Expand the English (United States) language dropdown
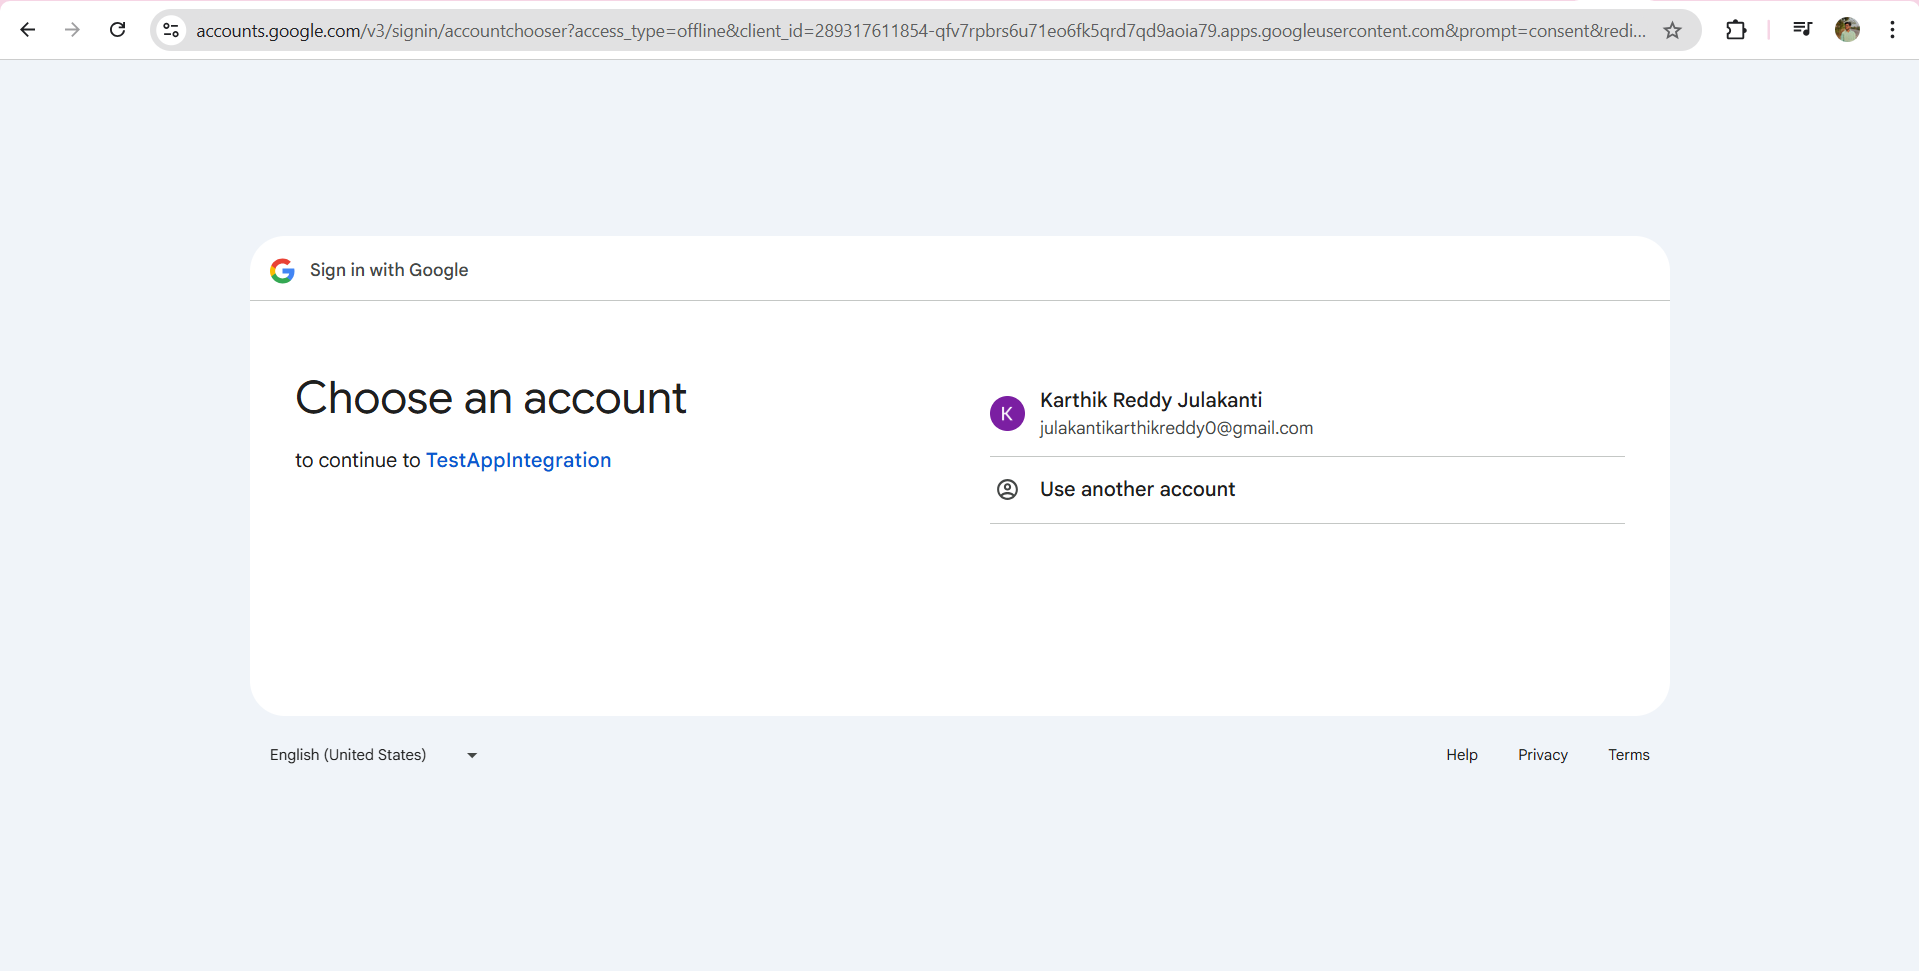The width and height of the screenshot is (1919, 971). [348, 755]
